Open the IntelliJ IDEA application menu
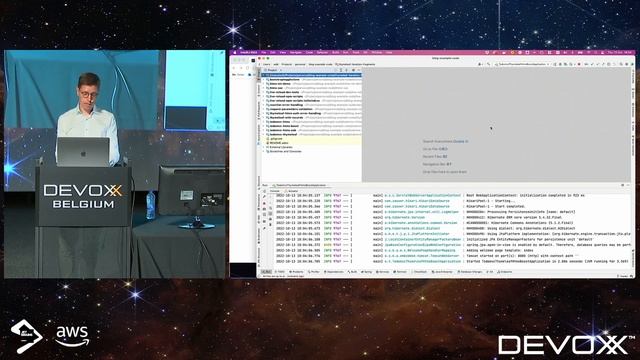640x360 pixels. 248,52
